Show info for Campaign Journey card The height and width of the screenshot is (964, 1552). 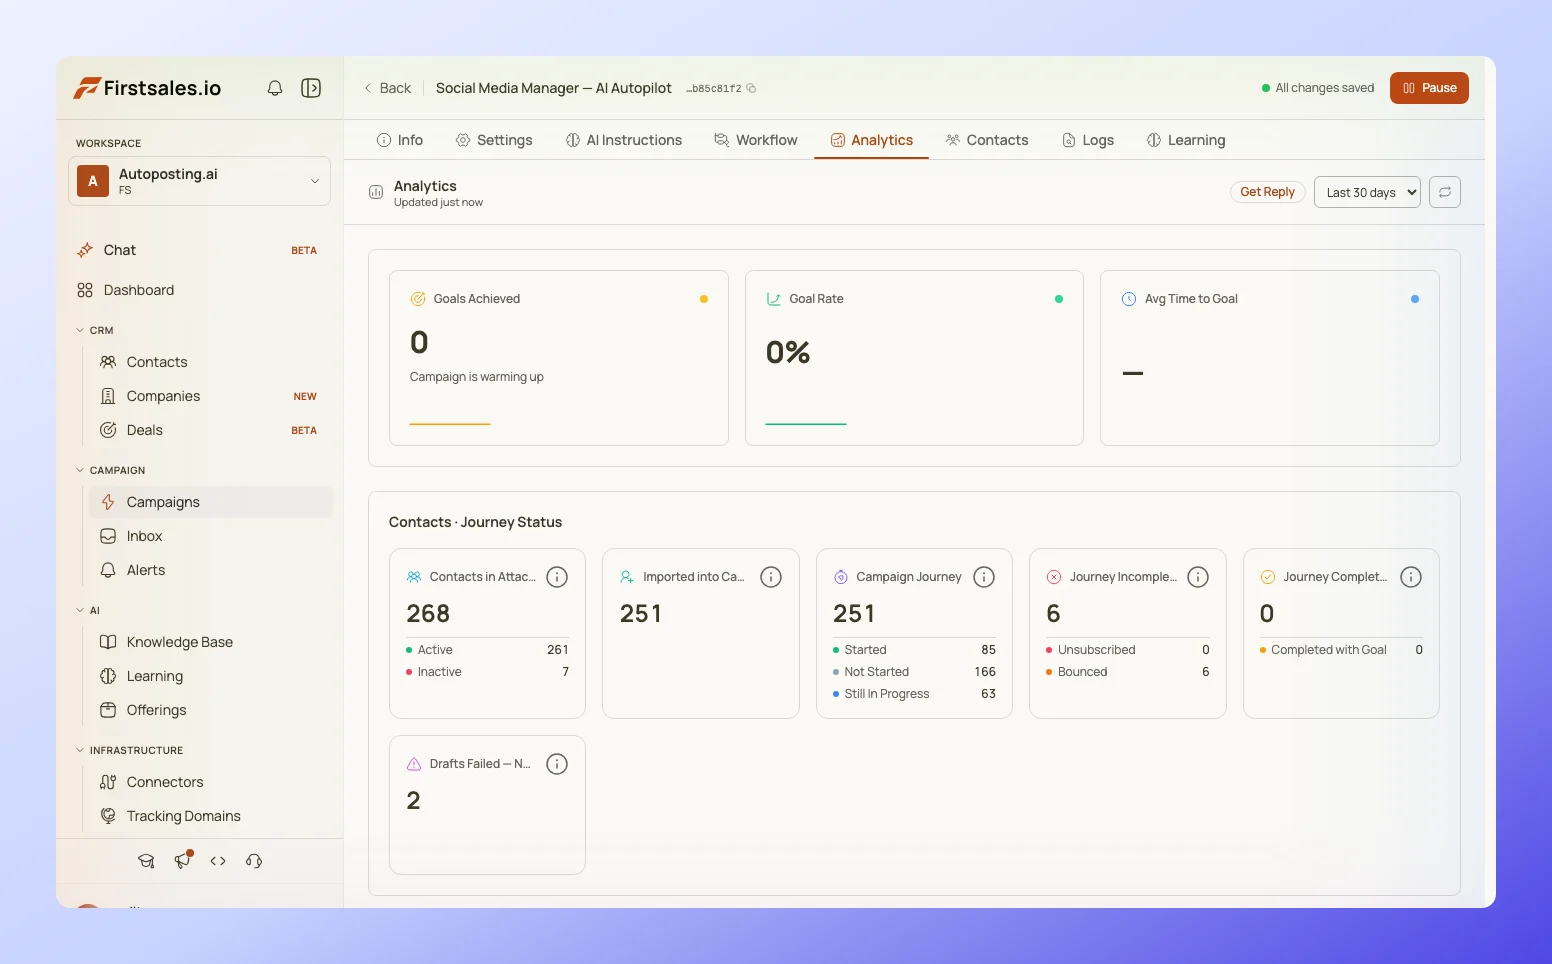[984, 577]
